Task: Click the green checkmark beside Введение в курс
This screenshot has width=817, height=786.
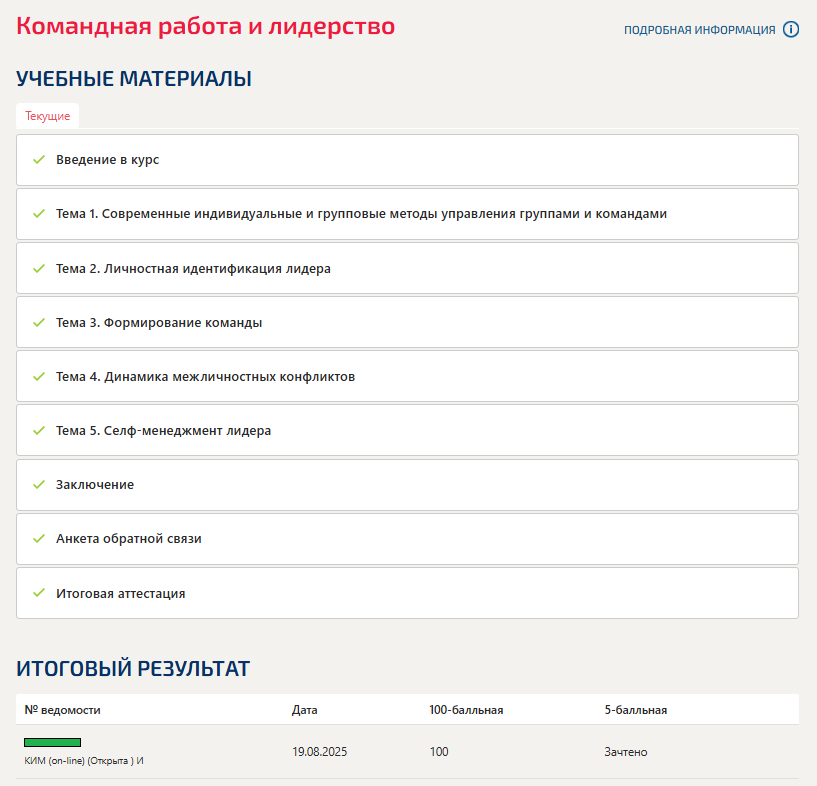Action: pos(39,159)
